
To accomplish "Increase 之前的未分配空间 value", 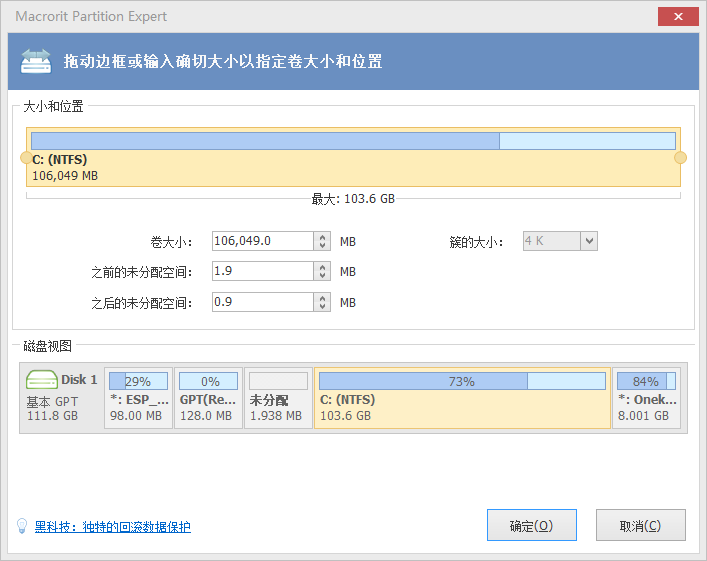I will [x=322, y=267].
